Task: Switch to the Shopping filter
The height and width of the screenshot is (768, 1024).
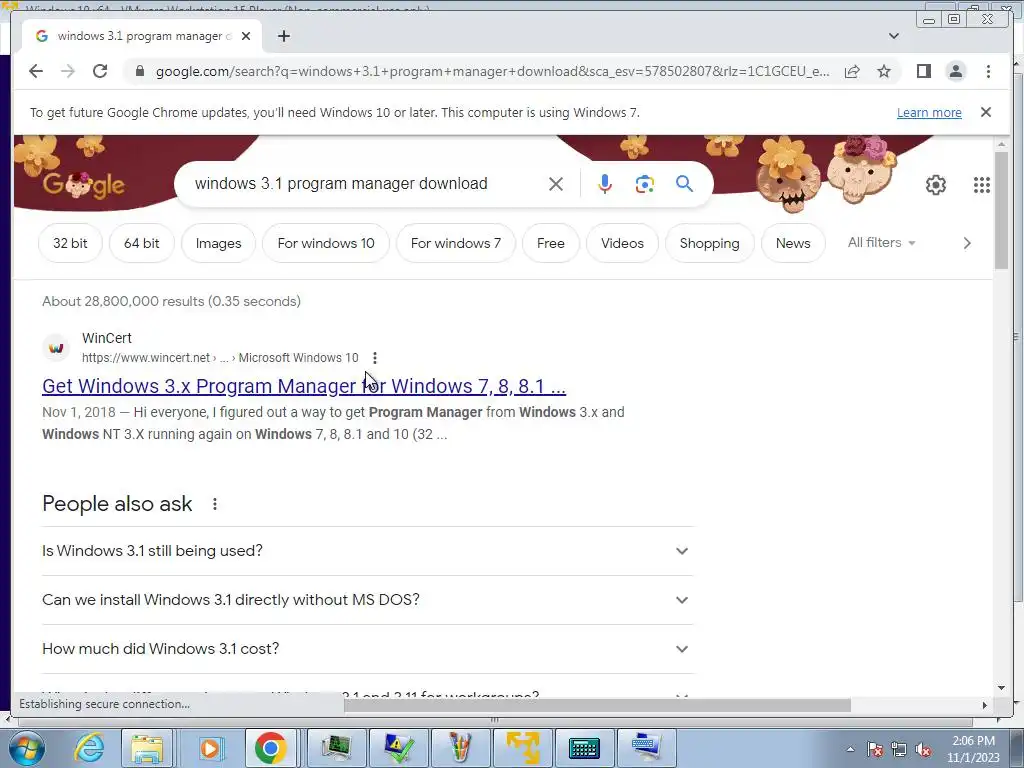Action: [x=709, y=243]
